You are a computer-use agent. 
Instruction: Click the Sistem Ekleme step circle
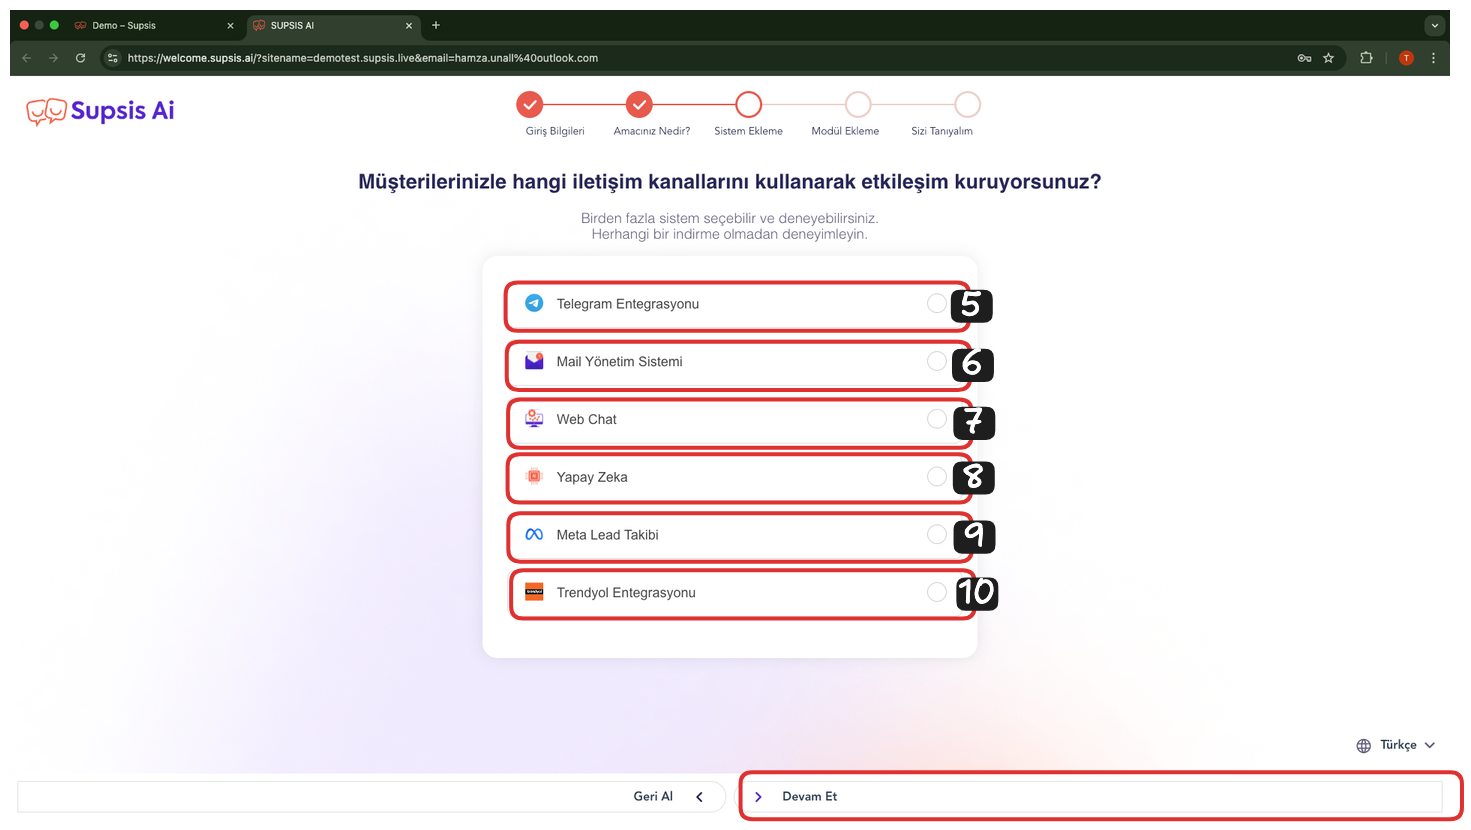click(x=748, y=104)
